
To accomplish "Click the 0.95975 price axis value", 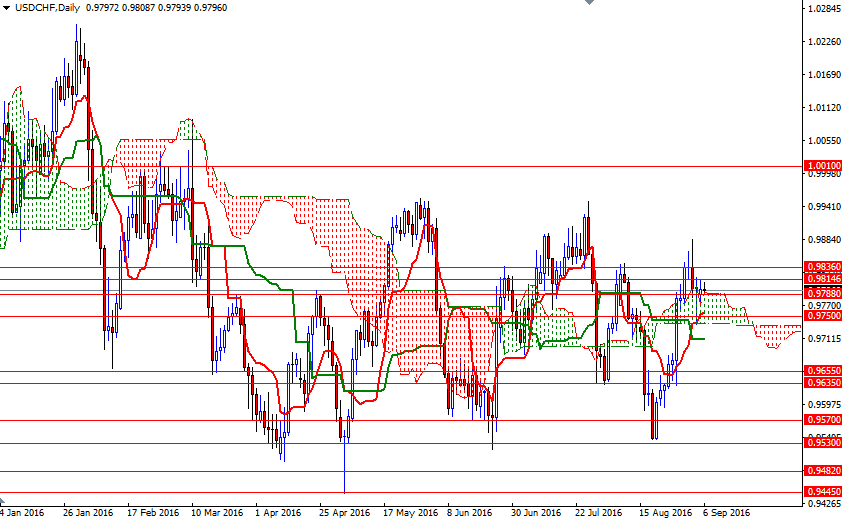I will 825,405.
